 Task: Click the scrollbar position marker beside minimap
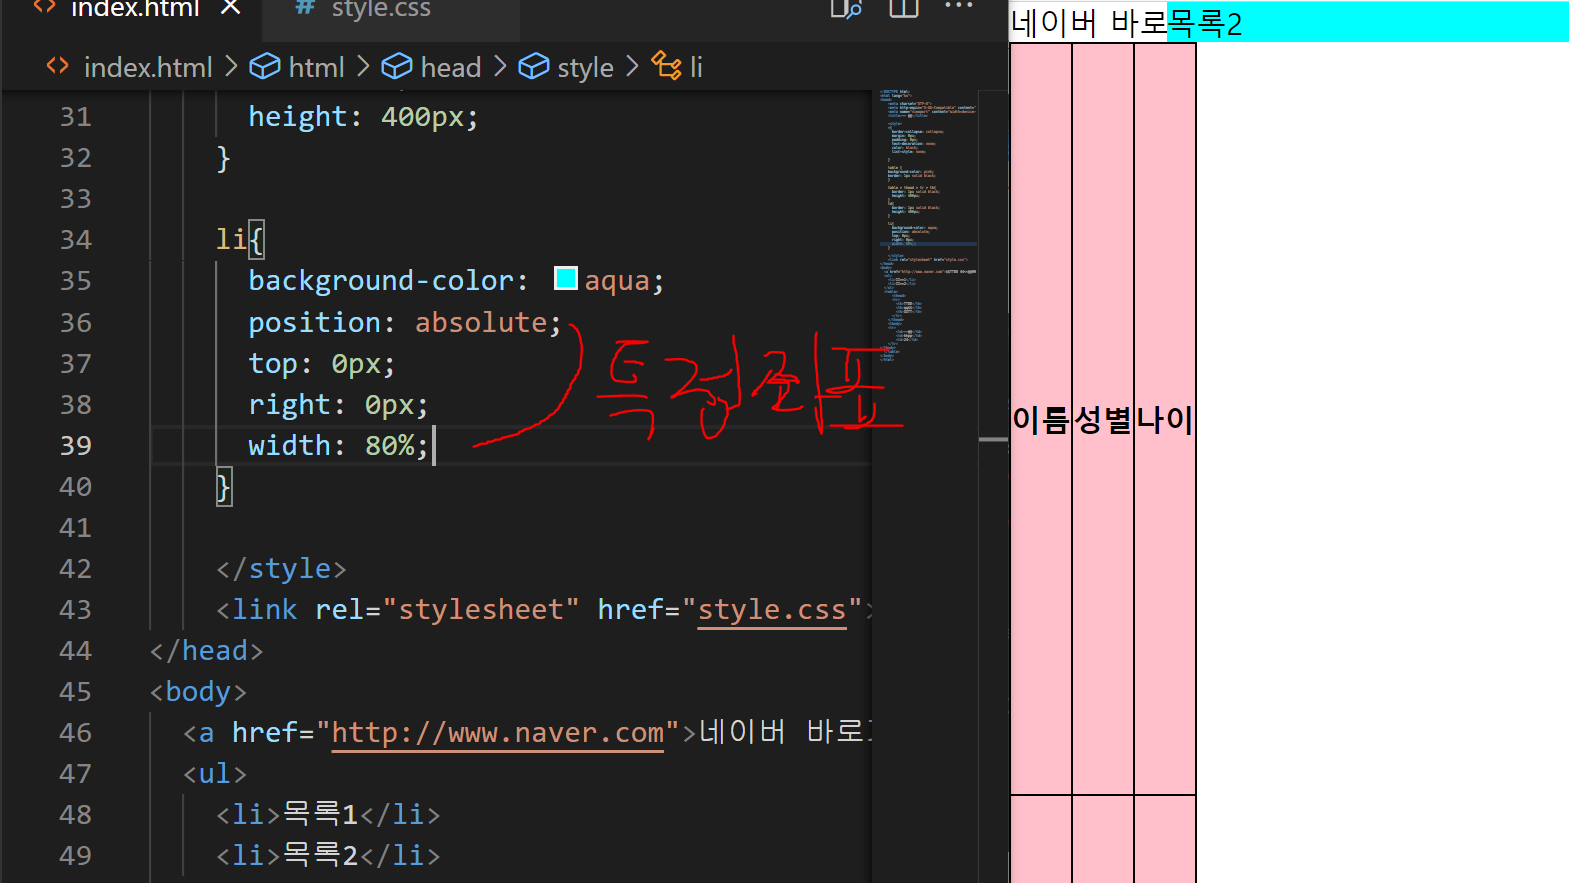(x=993, y=439)
